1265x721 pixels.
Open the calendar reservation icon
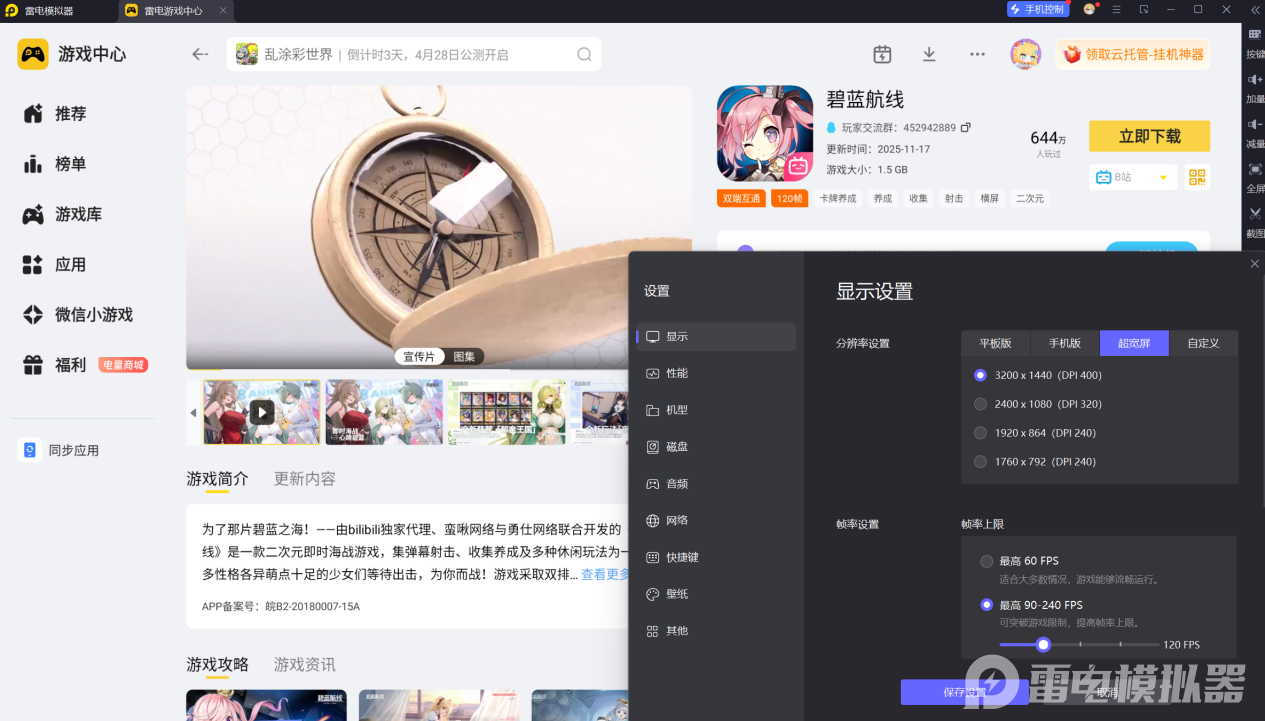click(882, 54)
